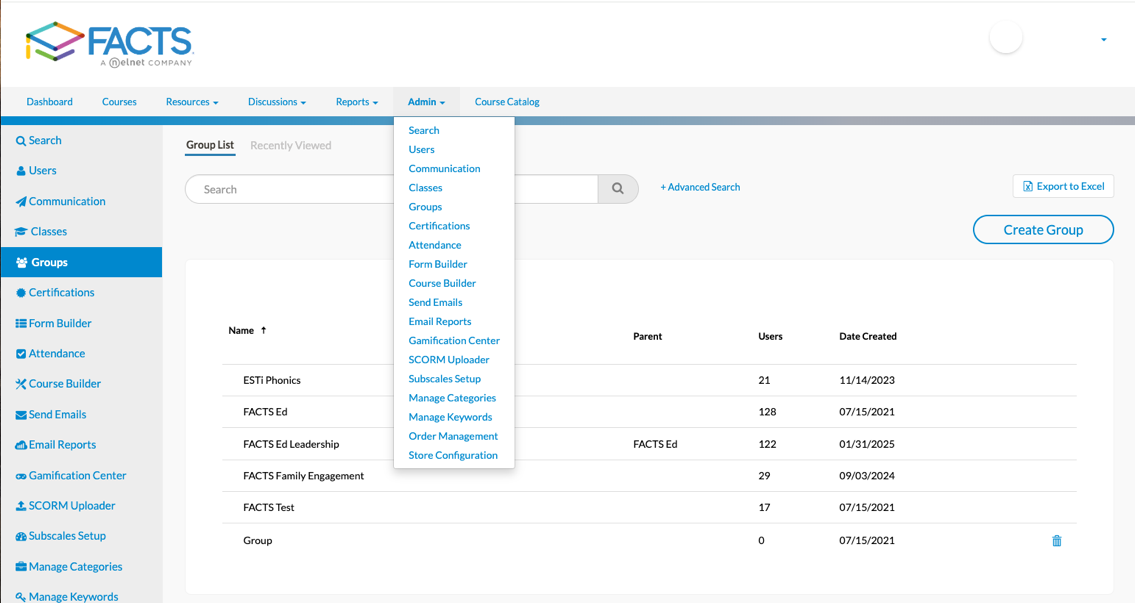This screenshot has height=603, width=1135.
Task: Click the chart icon beside sidebar Email Reports
Action: pyautogui.click(x=21, y=445)
